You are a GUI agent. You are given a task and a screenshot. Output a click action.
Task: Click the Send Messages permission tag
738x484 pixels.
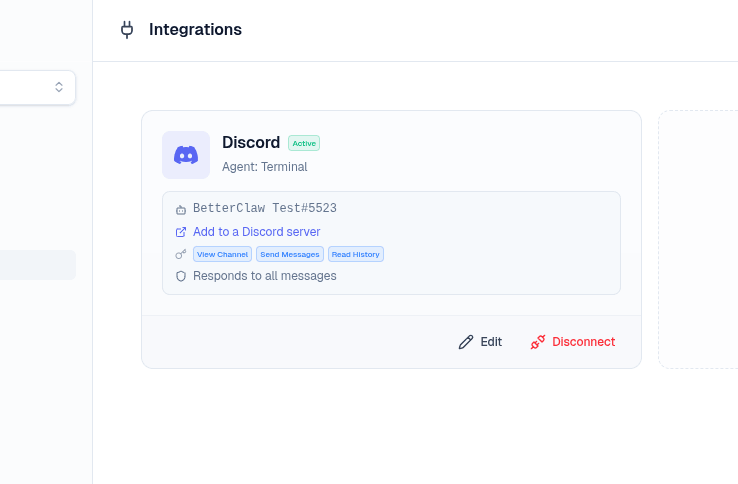(x=290, y=254)
